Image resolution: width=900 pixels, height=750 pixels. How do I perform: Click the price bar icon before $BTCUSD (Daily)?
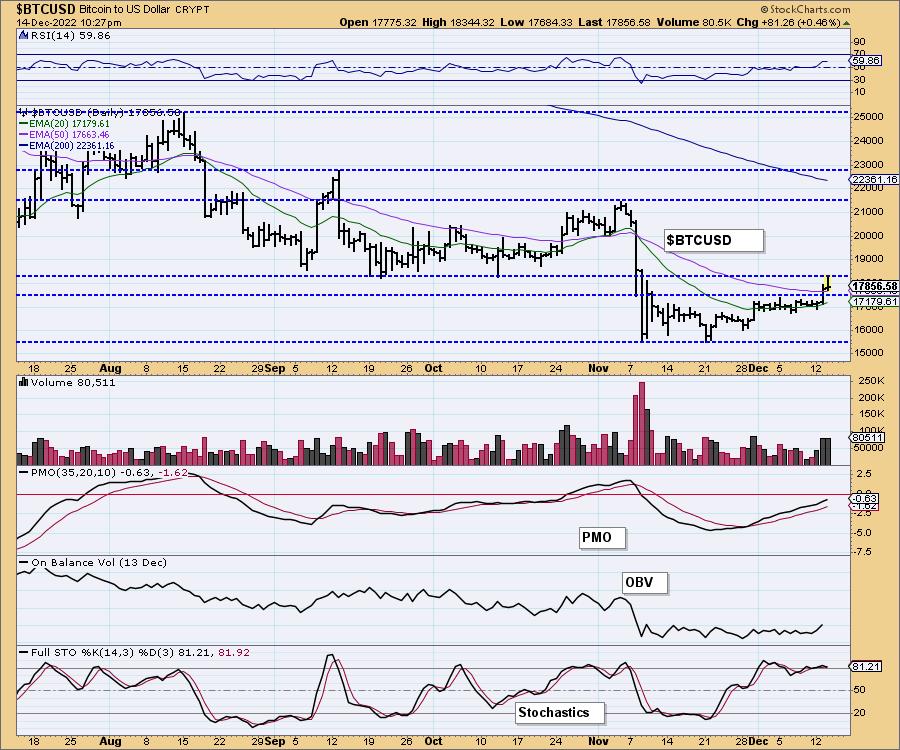tap(24, 112)
